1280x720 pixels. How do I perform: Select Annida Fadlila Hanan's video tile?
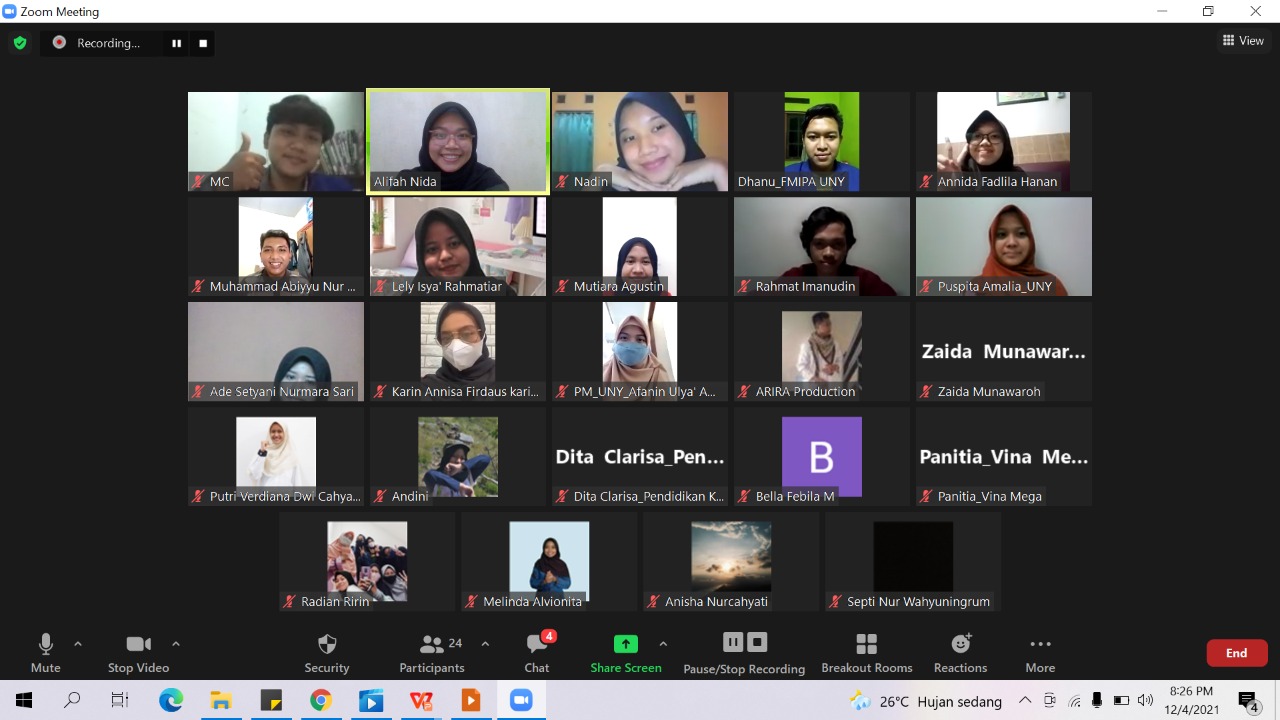(1004, 141)
